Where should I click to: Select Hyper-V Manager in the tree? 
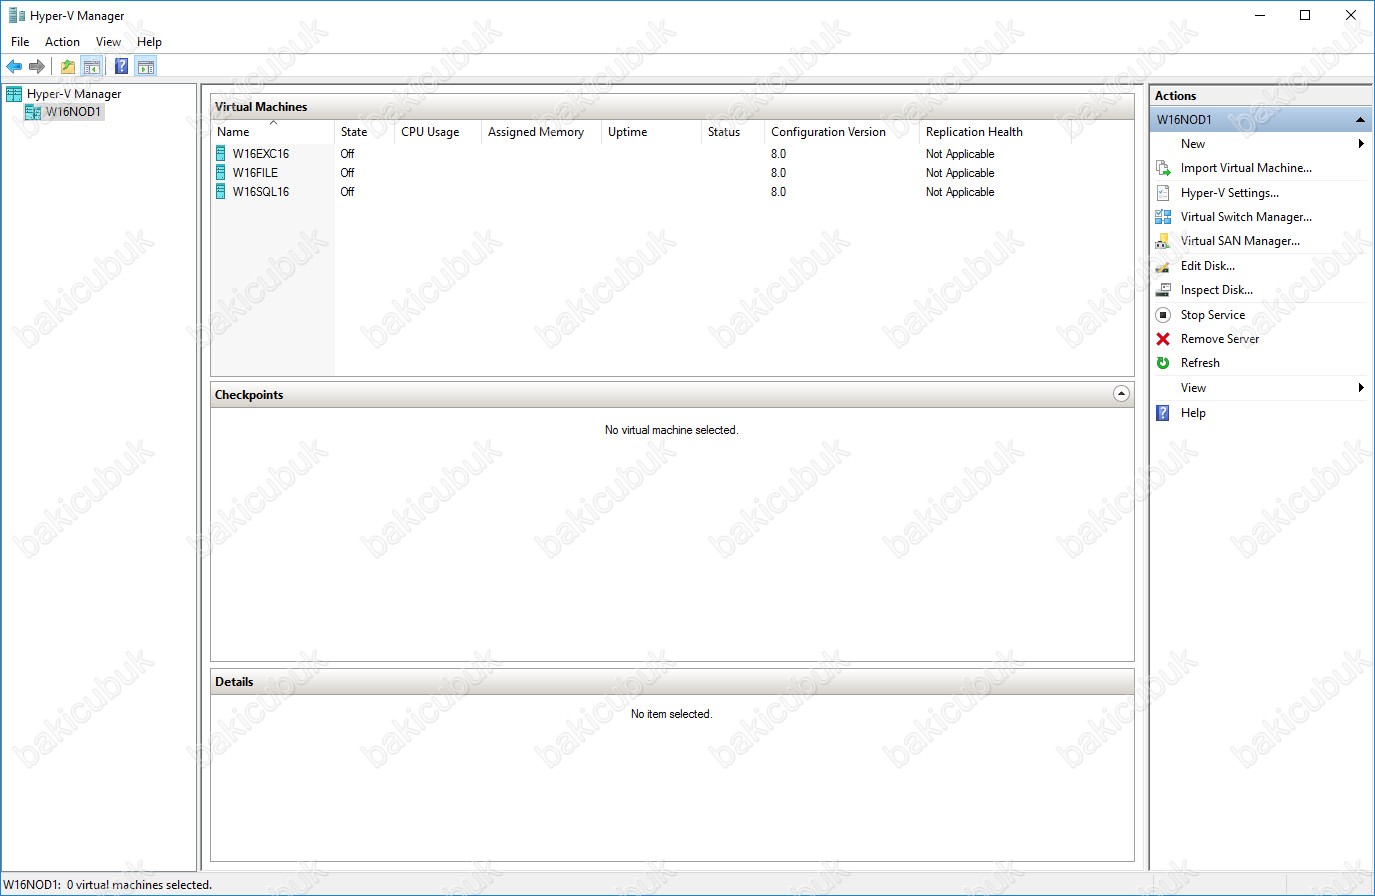pyautogui.click(x=74, y=94)
